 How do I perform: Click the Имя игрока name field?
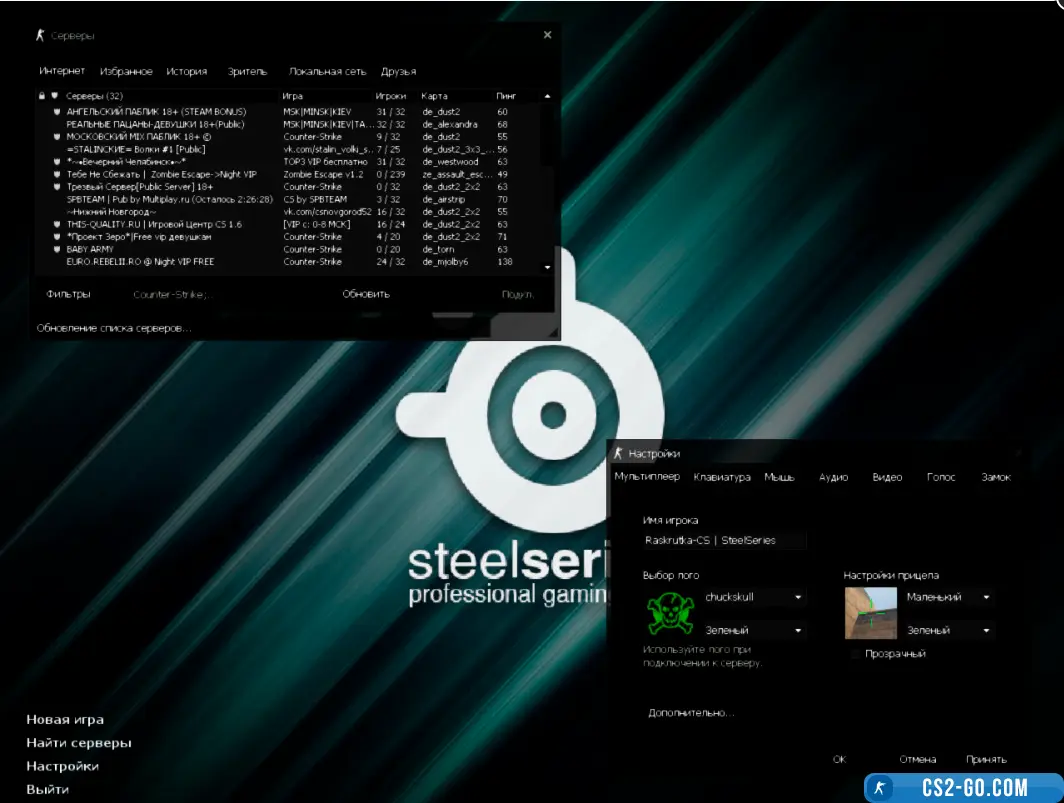point(724,540)
